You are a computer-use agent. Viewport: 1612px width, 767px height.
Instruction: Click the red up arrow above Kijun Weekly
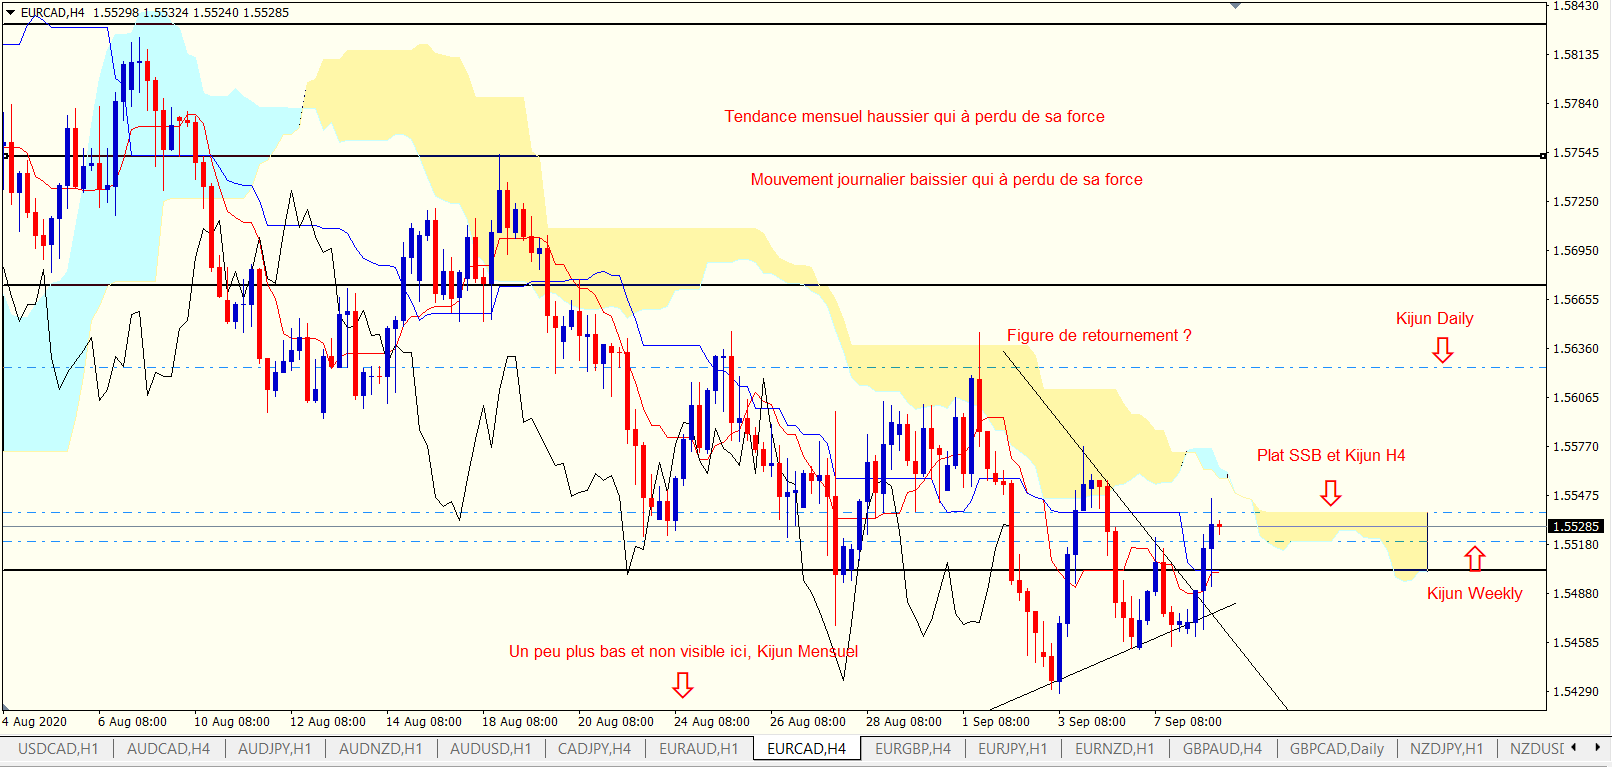1474,558
